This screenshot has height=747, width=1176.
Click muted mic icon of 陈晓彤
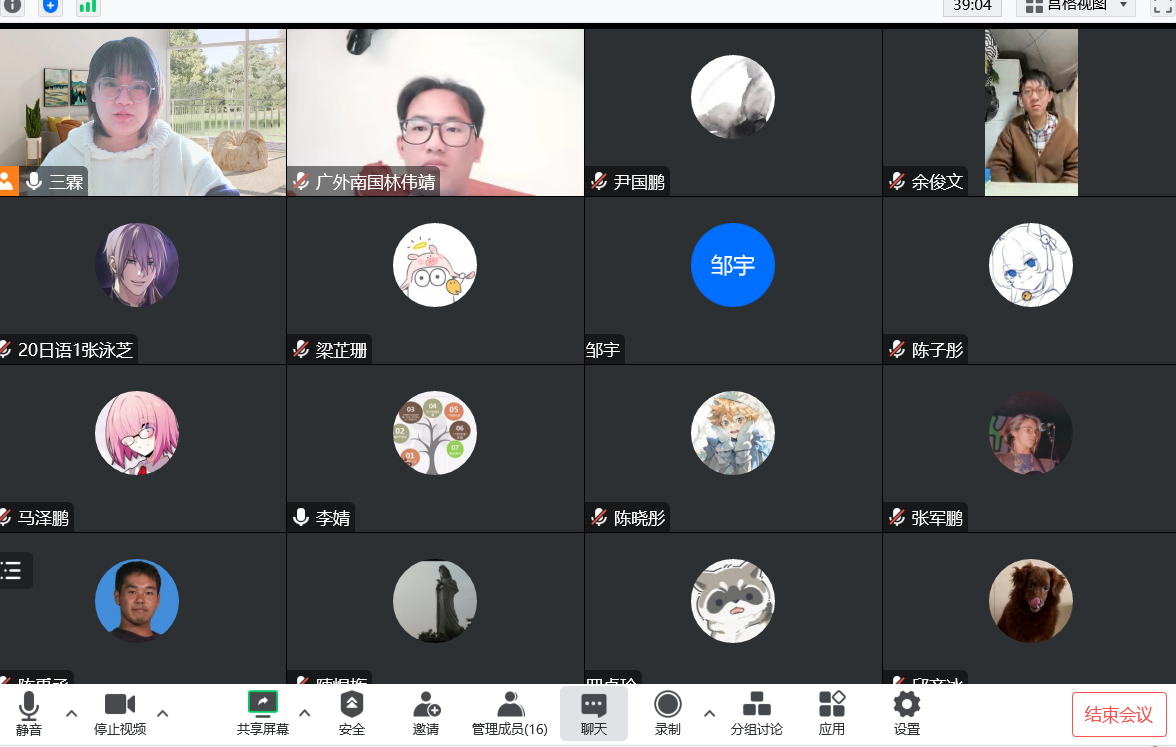[x=599, y=518]
